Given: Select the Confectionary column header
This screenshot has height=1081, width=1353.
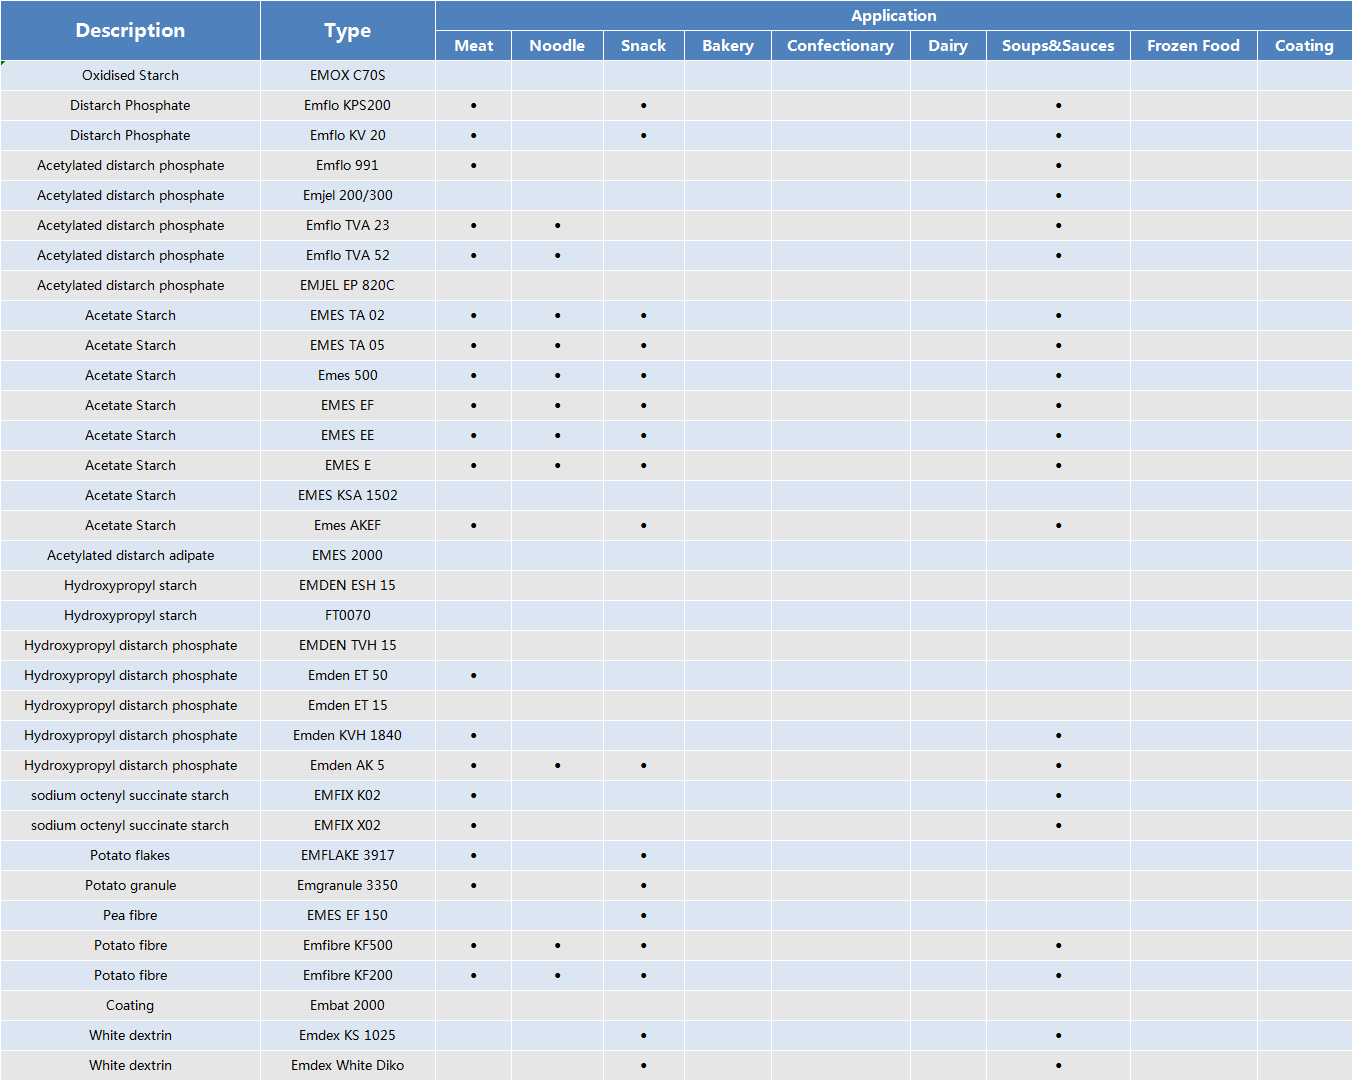Looking at the screenshot, I should pyautogui.click(x=840, y=45).
